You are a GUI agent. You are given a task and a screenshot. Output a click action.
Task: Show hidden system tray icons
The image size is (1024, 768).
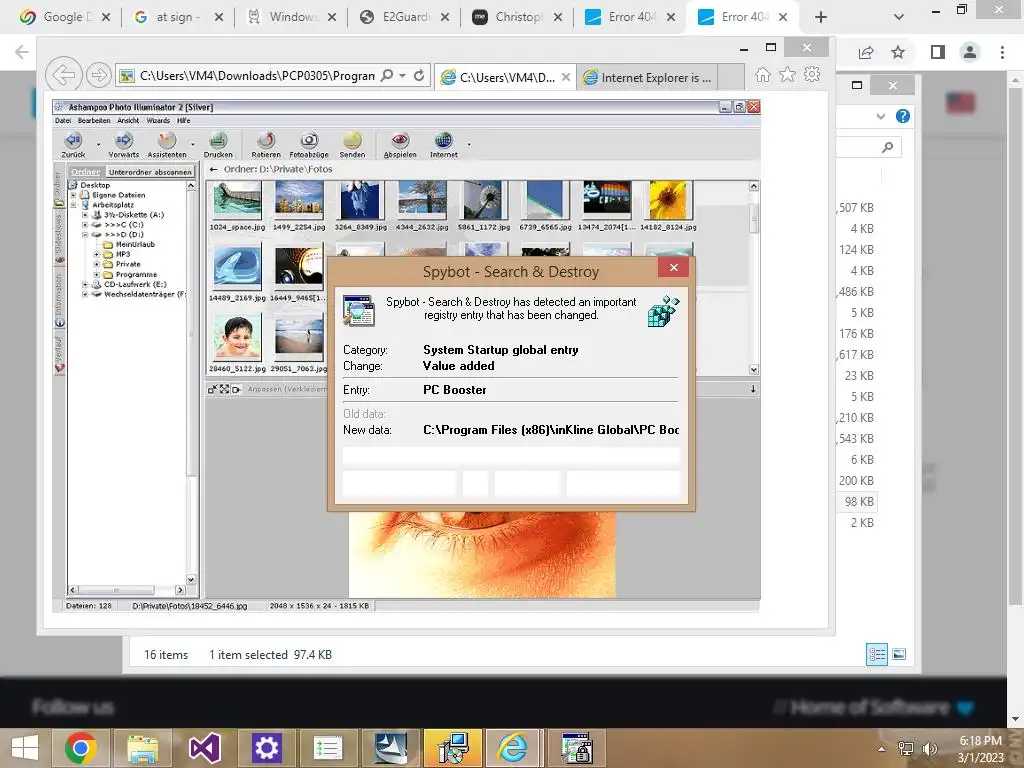pos(882,749)
